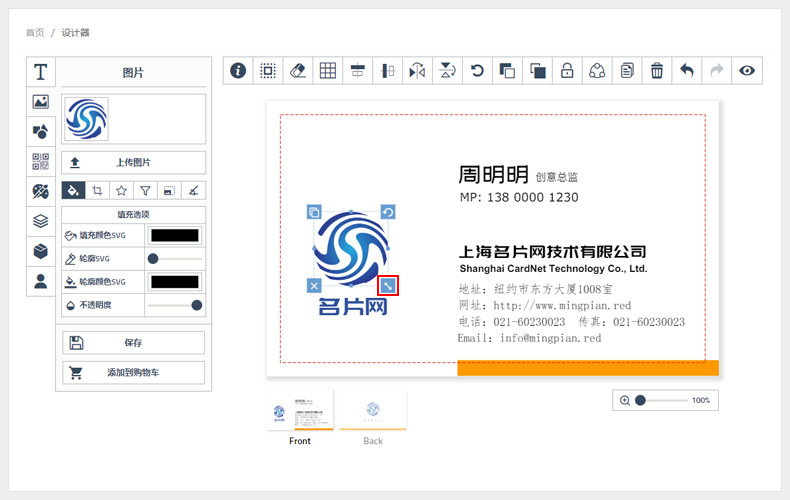
Task: Toggle the preview eye icon
Action: [747, 71]
